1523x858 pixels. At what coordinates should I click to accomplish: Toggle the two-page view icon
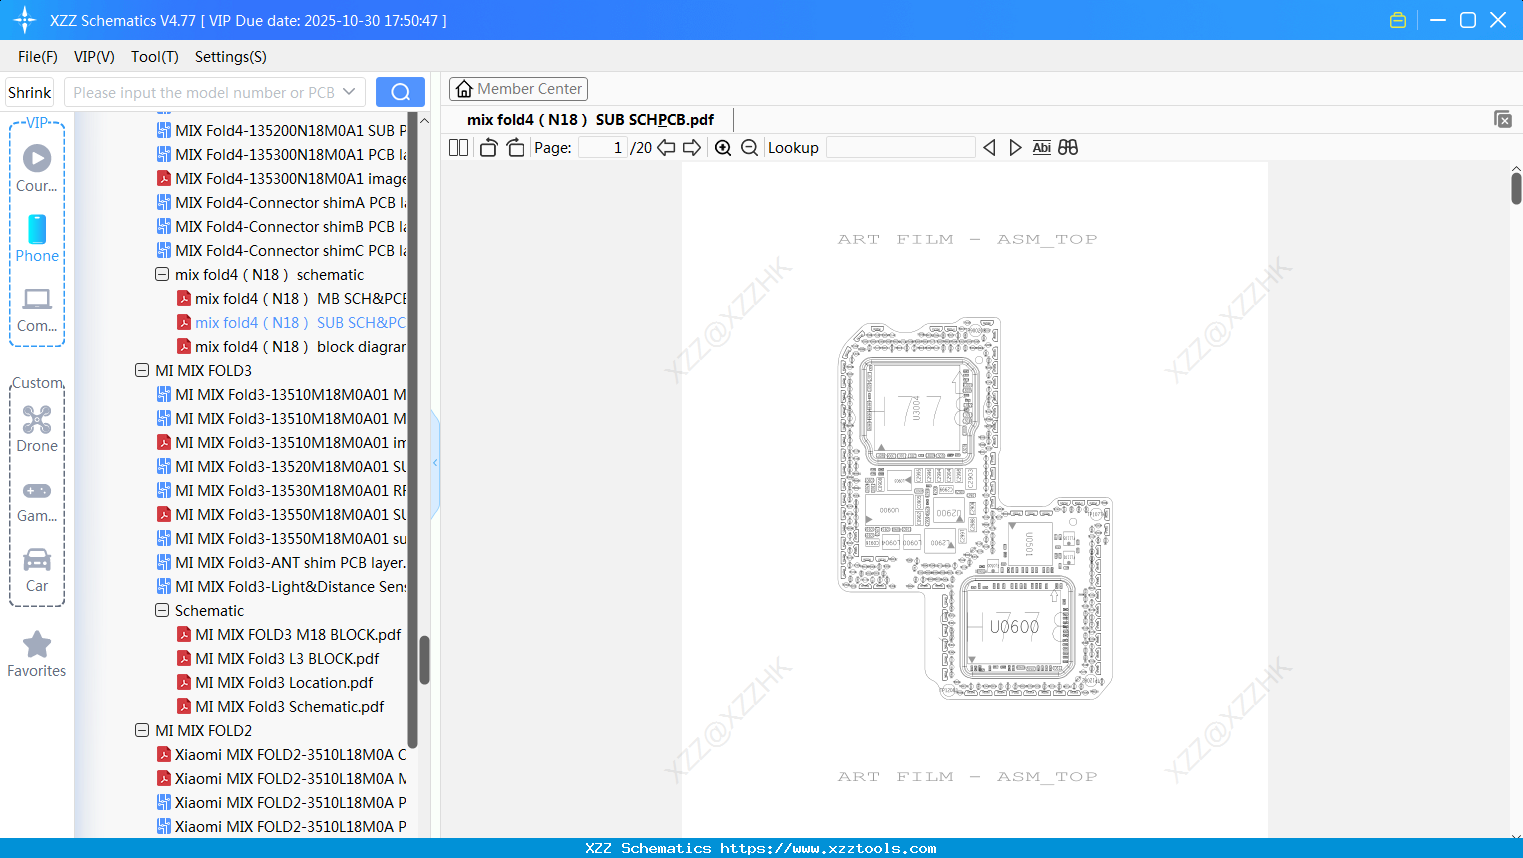(458, 148)
